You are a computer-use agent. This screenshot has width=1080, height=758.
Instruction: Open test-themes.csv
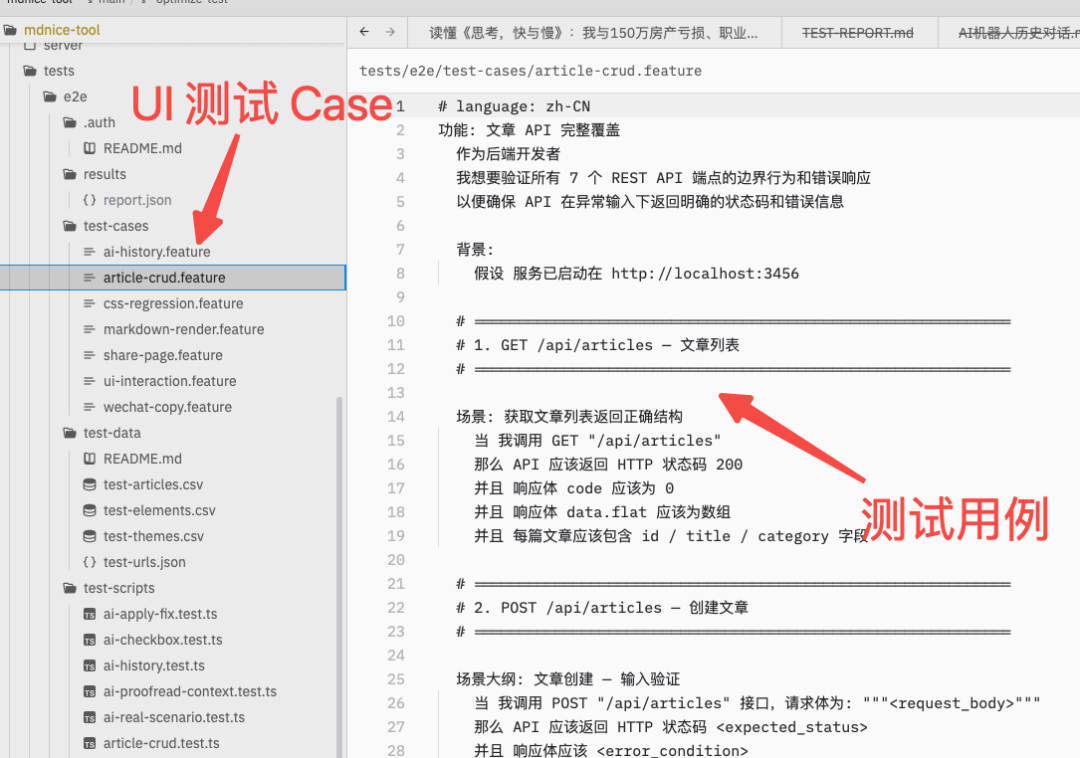point(154,536)
